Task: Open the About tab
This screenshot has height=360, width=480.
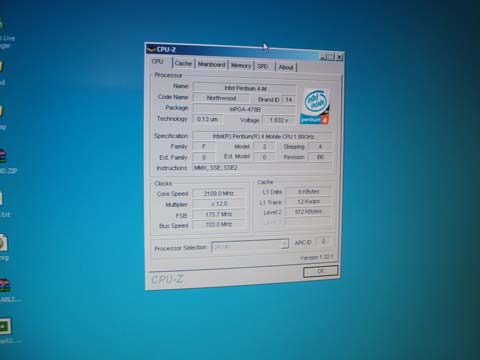Action: click(286, 67)
